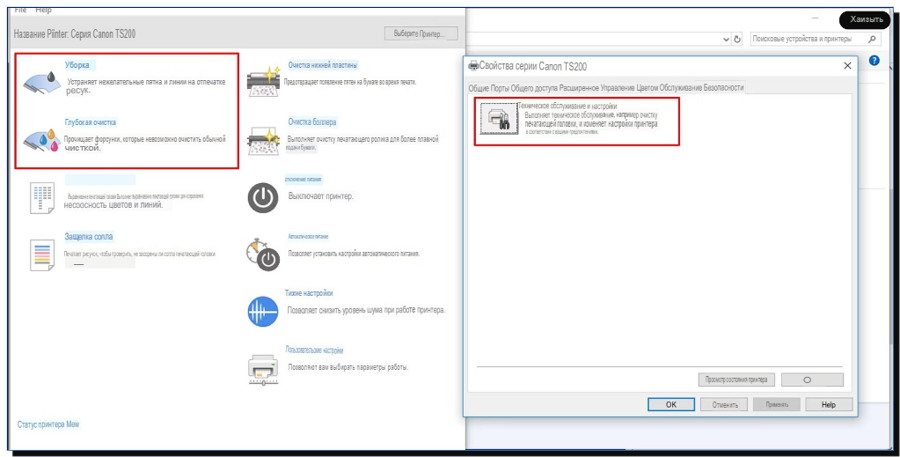Click the quiet settings blue waveform icon
Screen dimensions: 900x457
262,312
